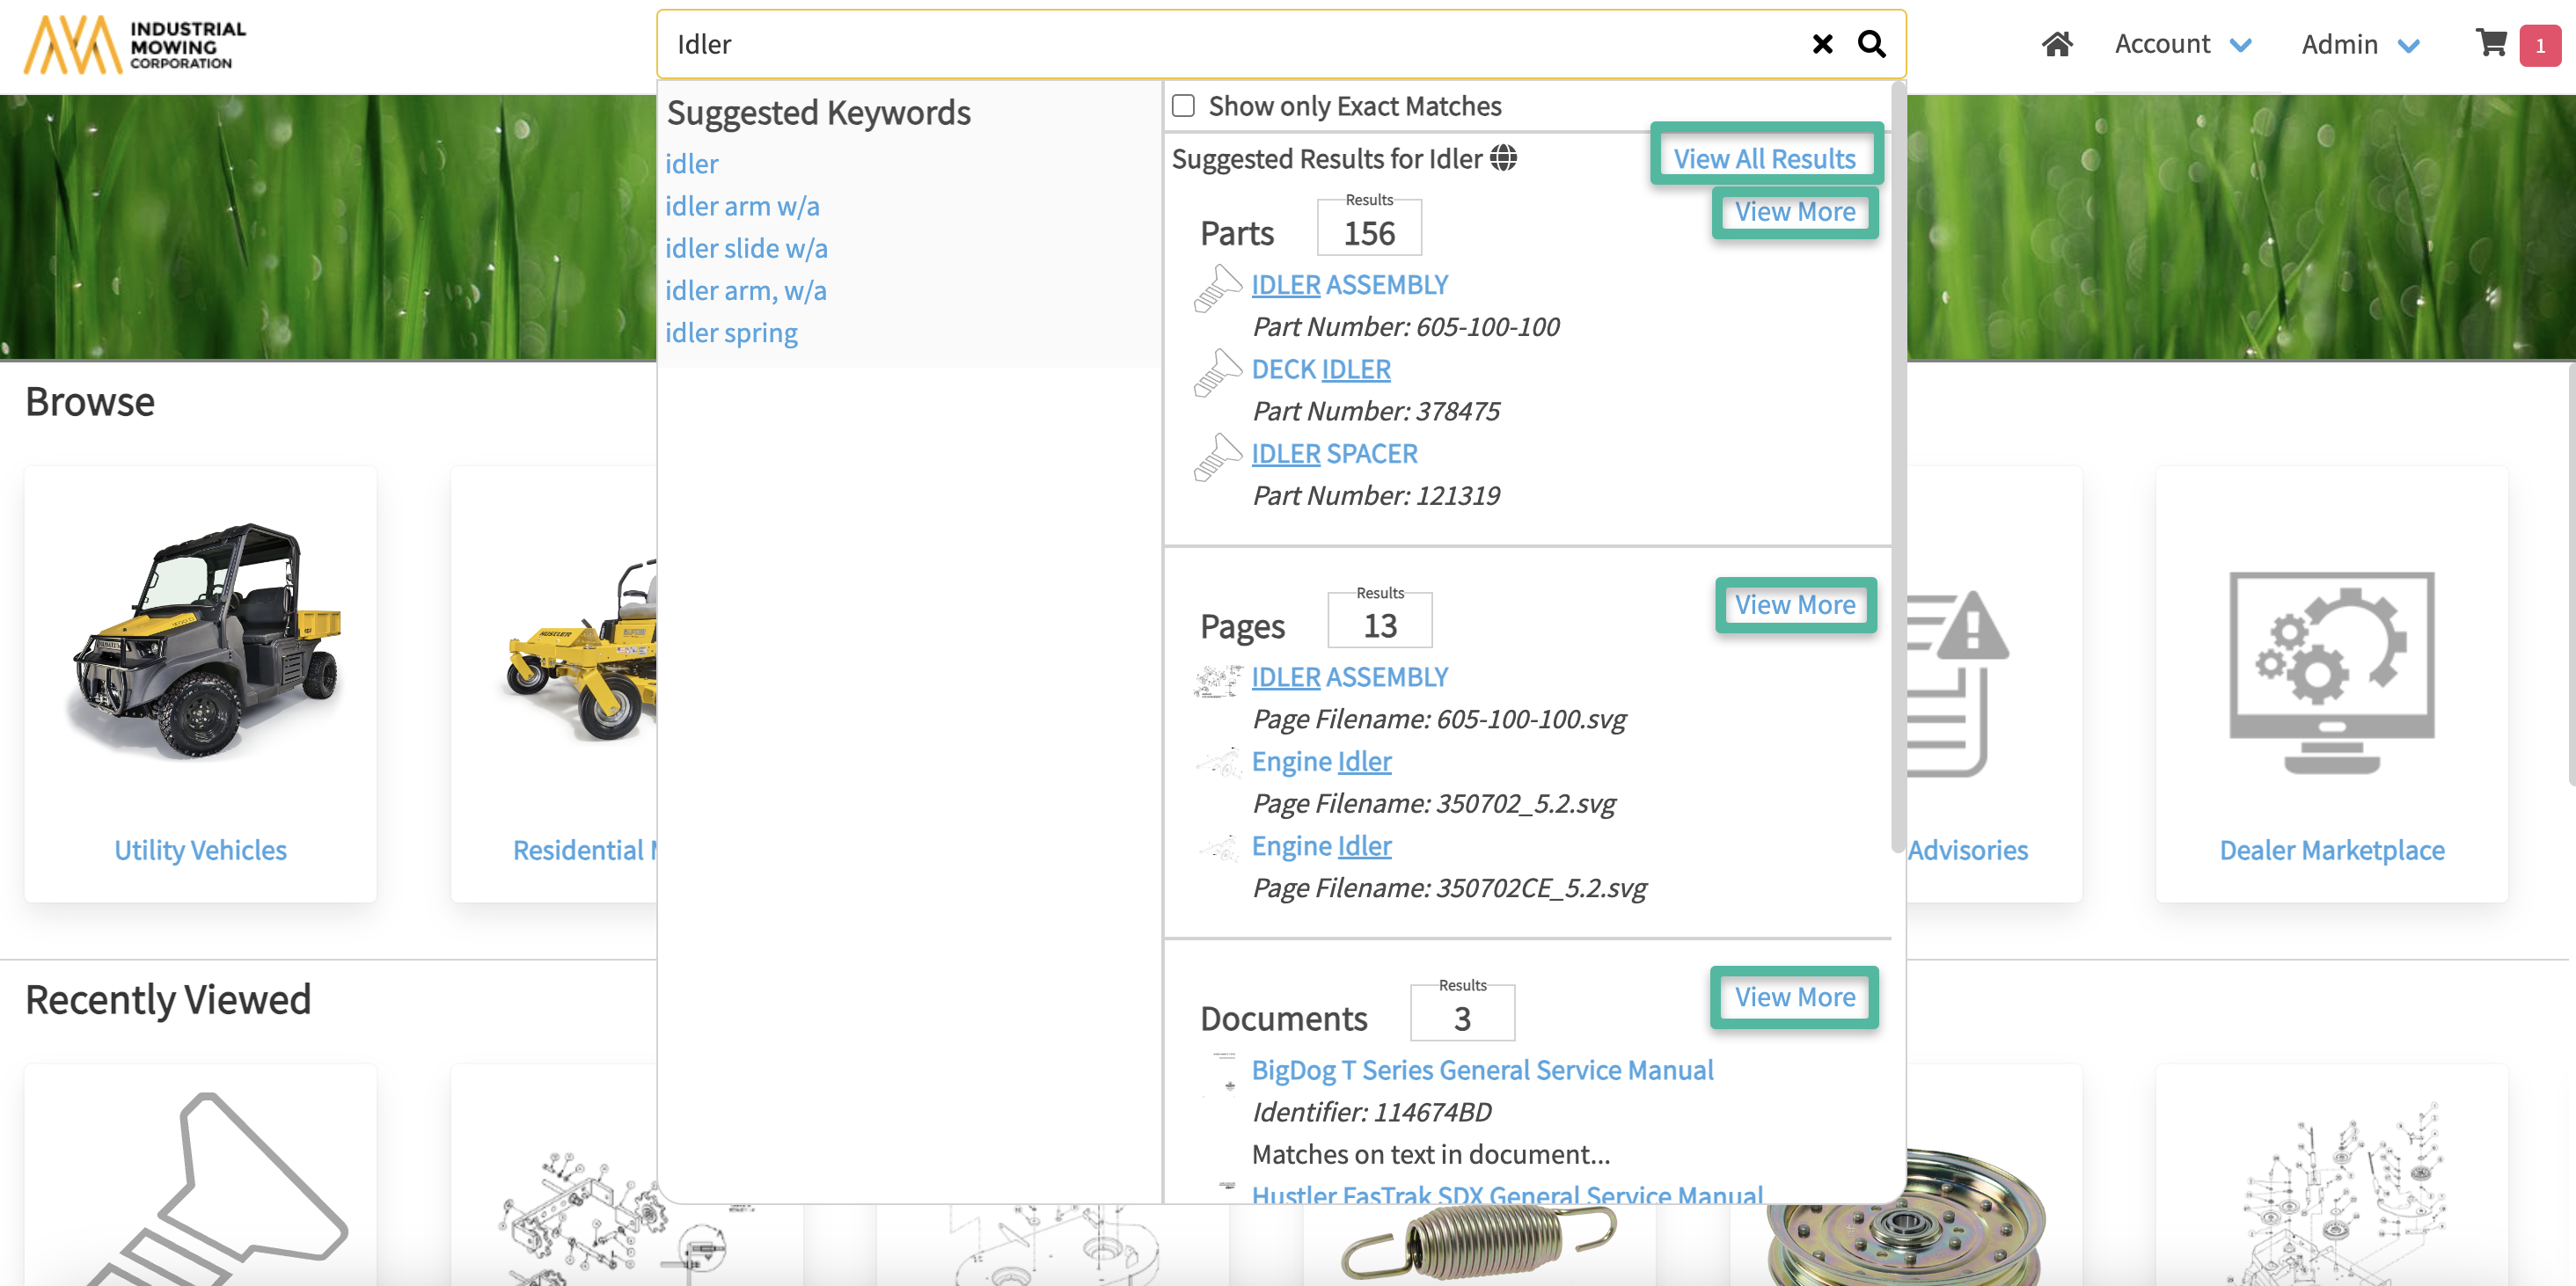Open BigDog T Series General Service Manual
Image resolution: width=2576 pixels, height=1286 pixels.
(1482, 1070)
